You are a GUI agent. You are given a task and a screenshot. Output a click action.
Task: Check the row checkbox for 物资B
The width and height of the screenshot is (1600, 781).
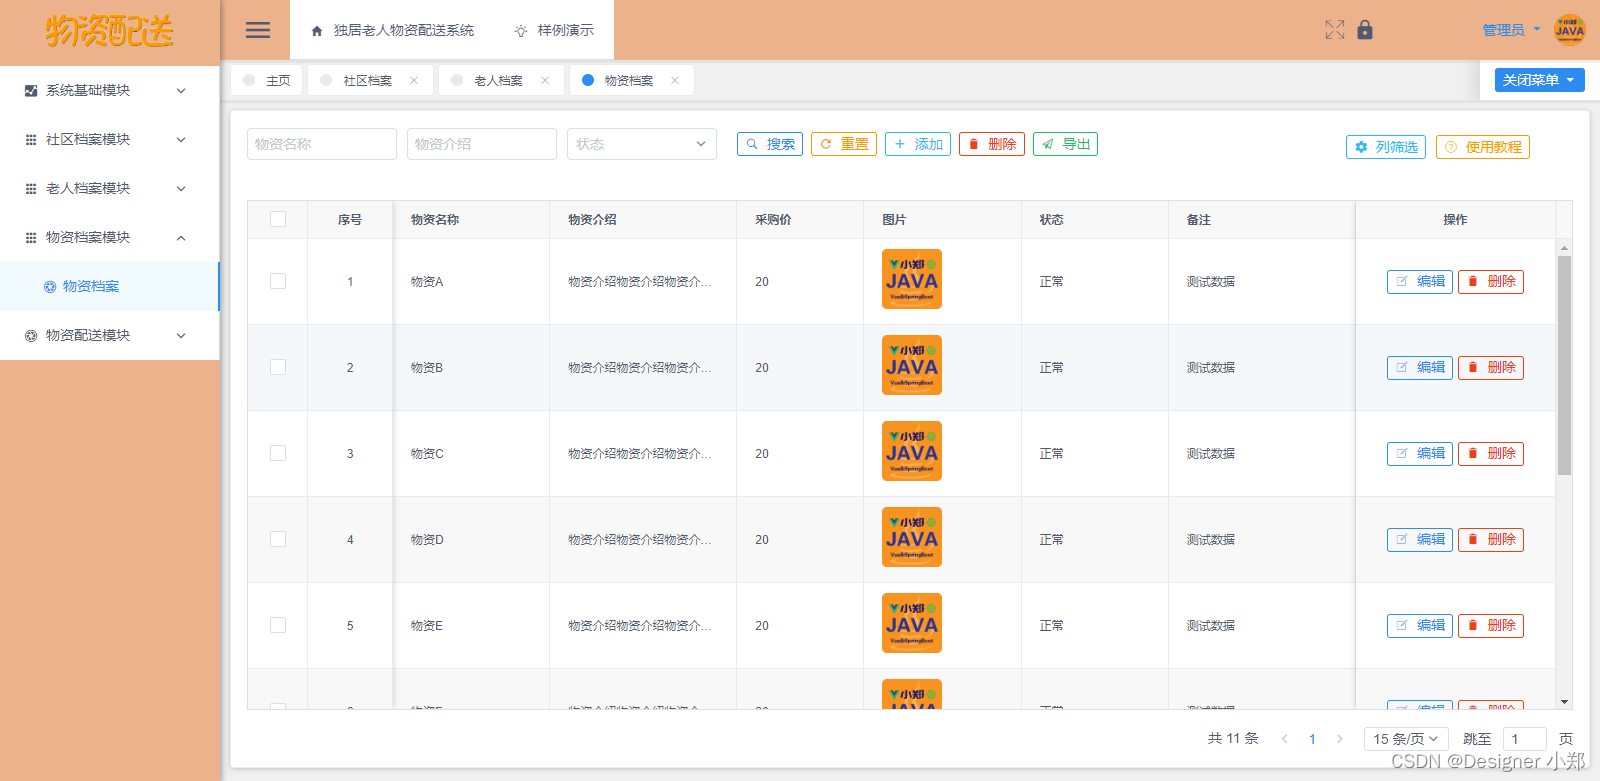[x=278, y=367]
